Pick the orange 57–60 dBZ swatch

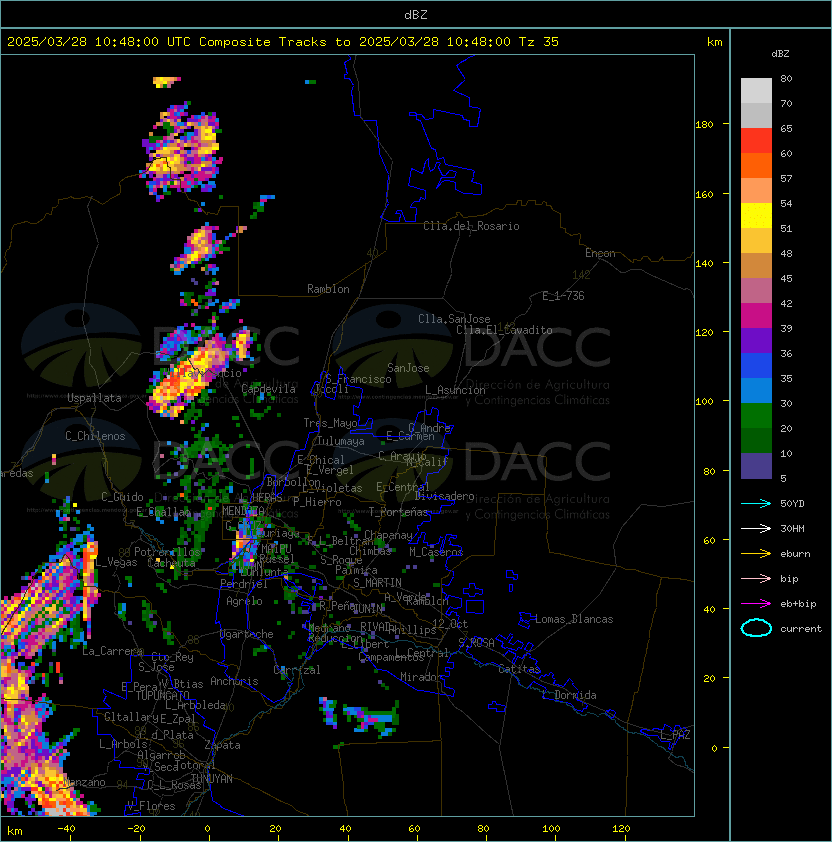756,165
